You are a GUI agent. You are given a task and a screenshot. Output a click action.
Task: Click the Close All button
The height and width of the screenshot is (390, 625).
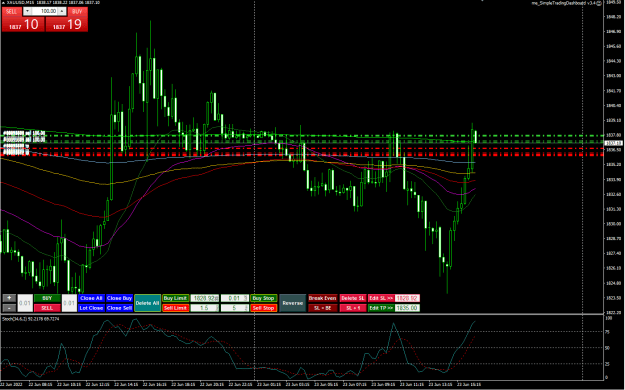pyautogui.click(x=91, y=298)
